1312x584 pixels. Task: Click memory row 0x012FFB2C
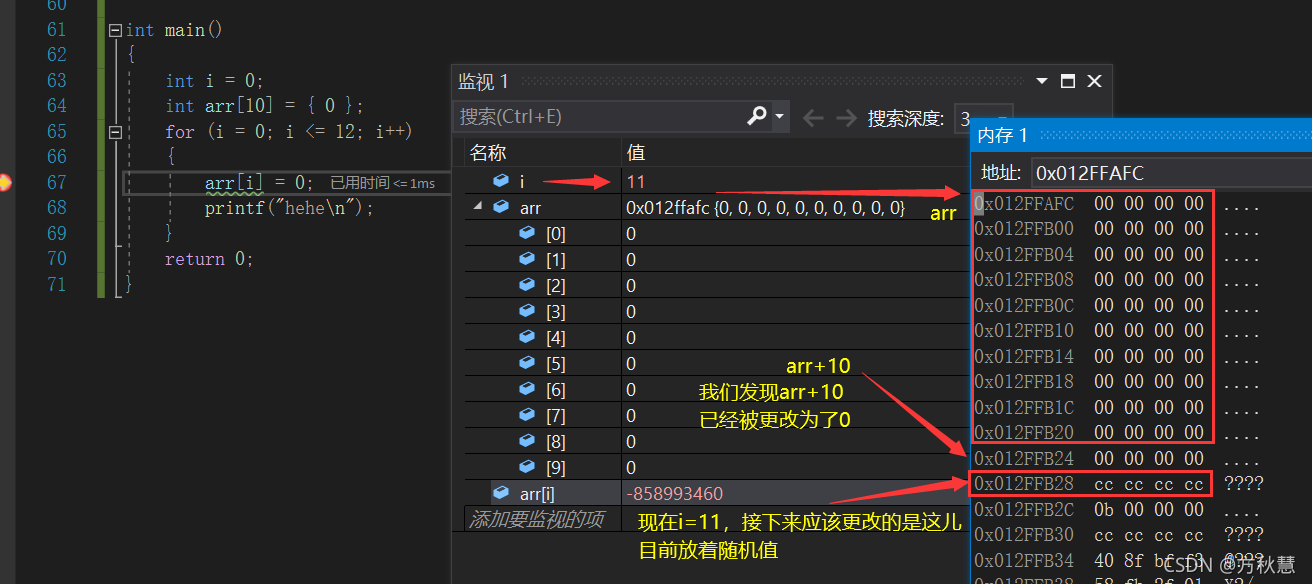click(x=1118, y=509)
